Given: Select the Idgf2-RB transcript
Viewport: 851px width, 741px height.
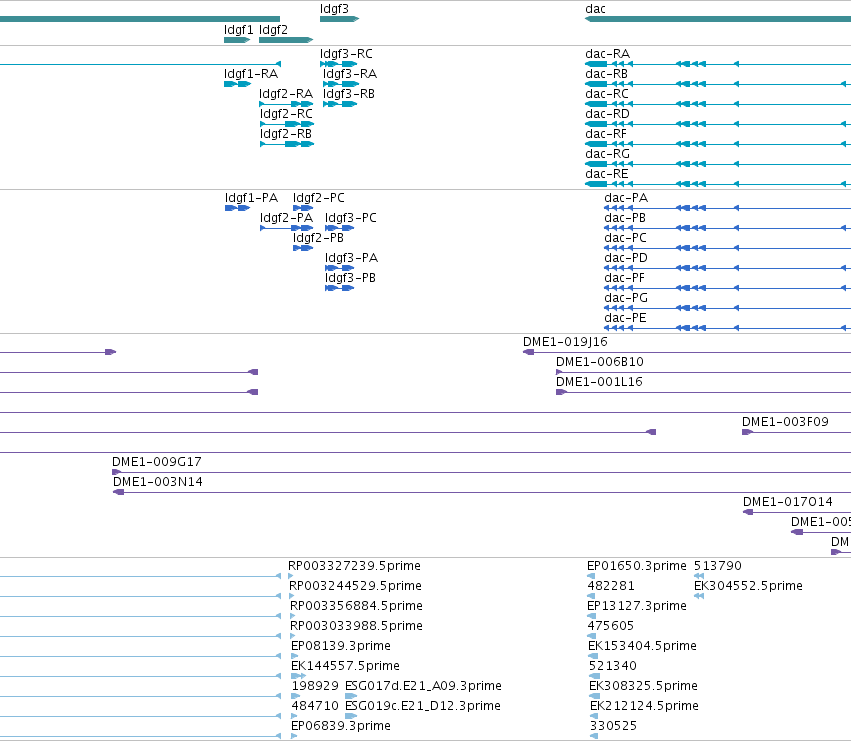Looking at the screenshot, I should [x=287, y=144].
